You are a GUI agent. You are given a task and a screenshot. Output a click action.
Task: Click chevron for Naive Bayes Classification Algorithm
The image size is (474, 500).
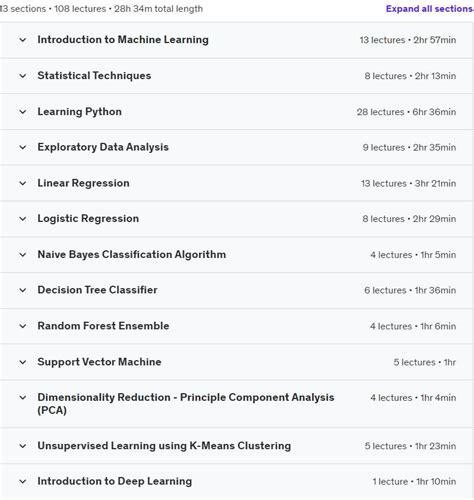[x=23, y=255]
